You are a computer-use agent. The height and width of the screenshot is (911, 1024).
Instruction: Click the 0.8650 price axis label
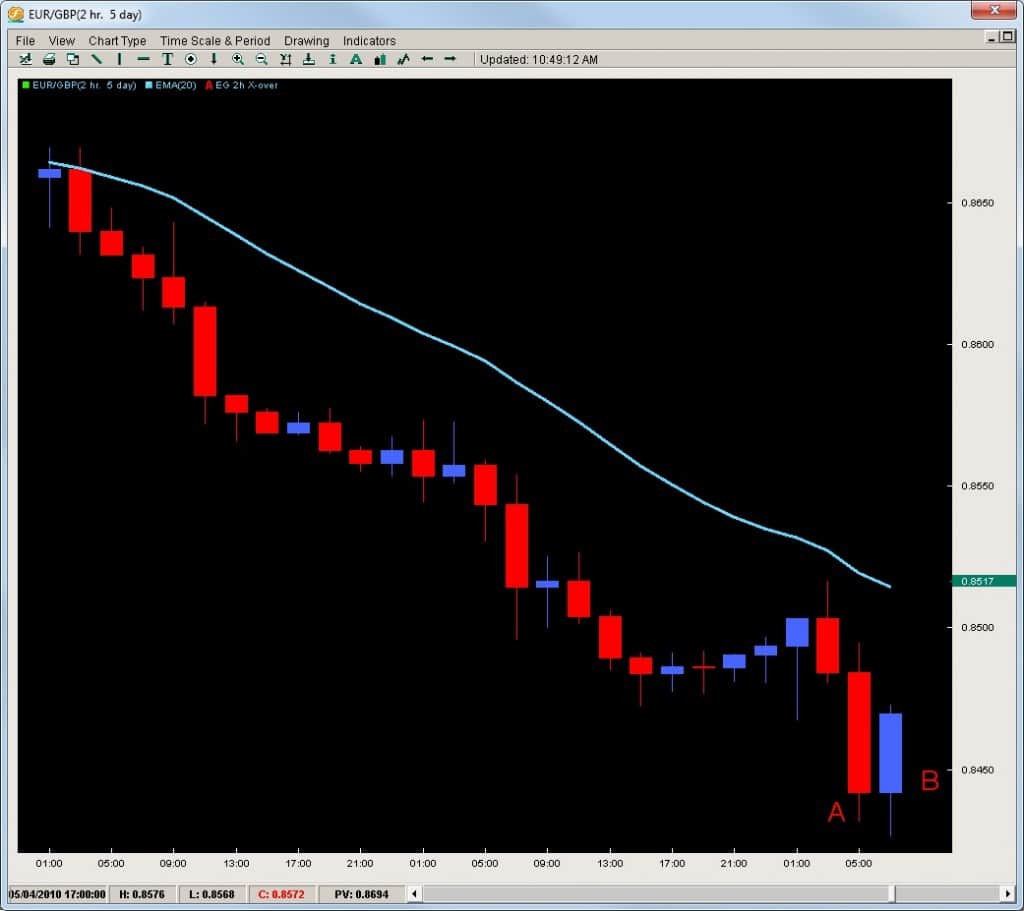978,203
